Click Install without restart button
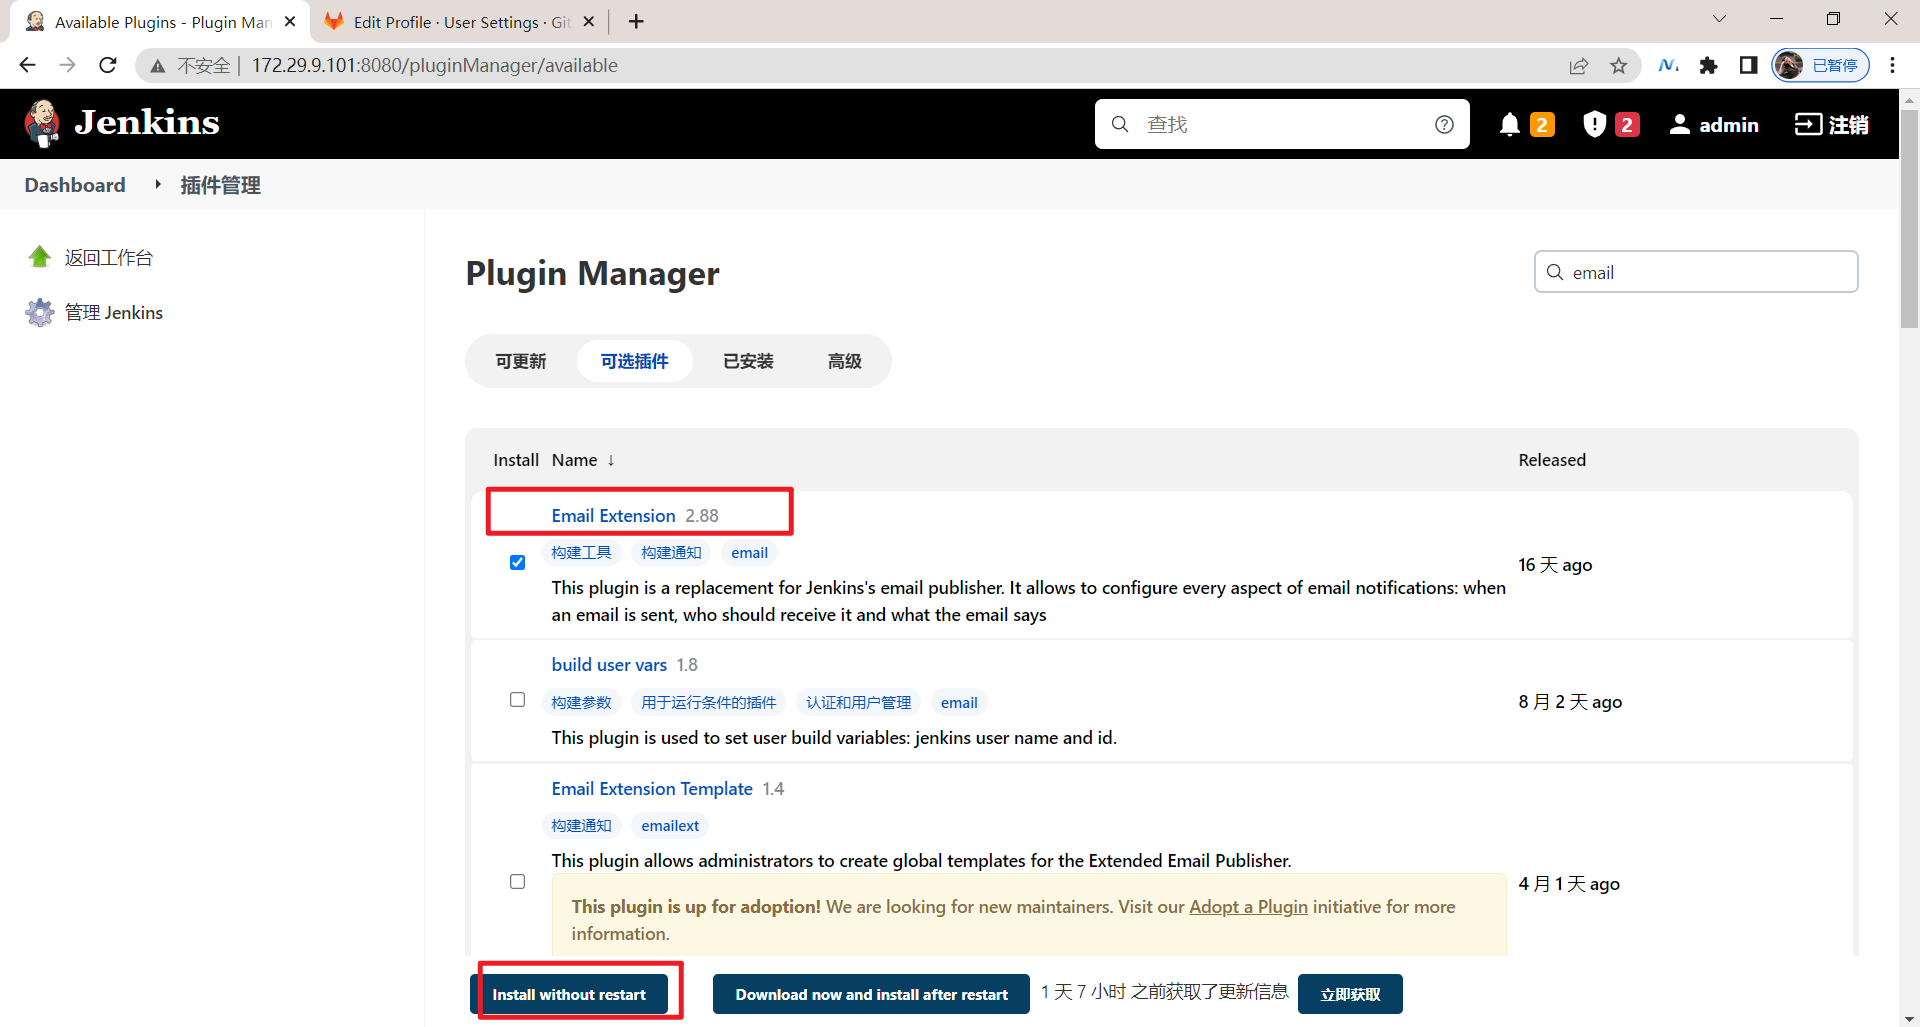1920x1027 pixels. tap(569, 994)
